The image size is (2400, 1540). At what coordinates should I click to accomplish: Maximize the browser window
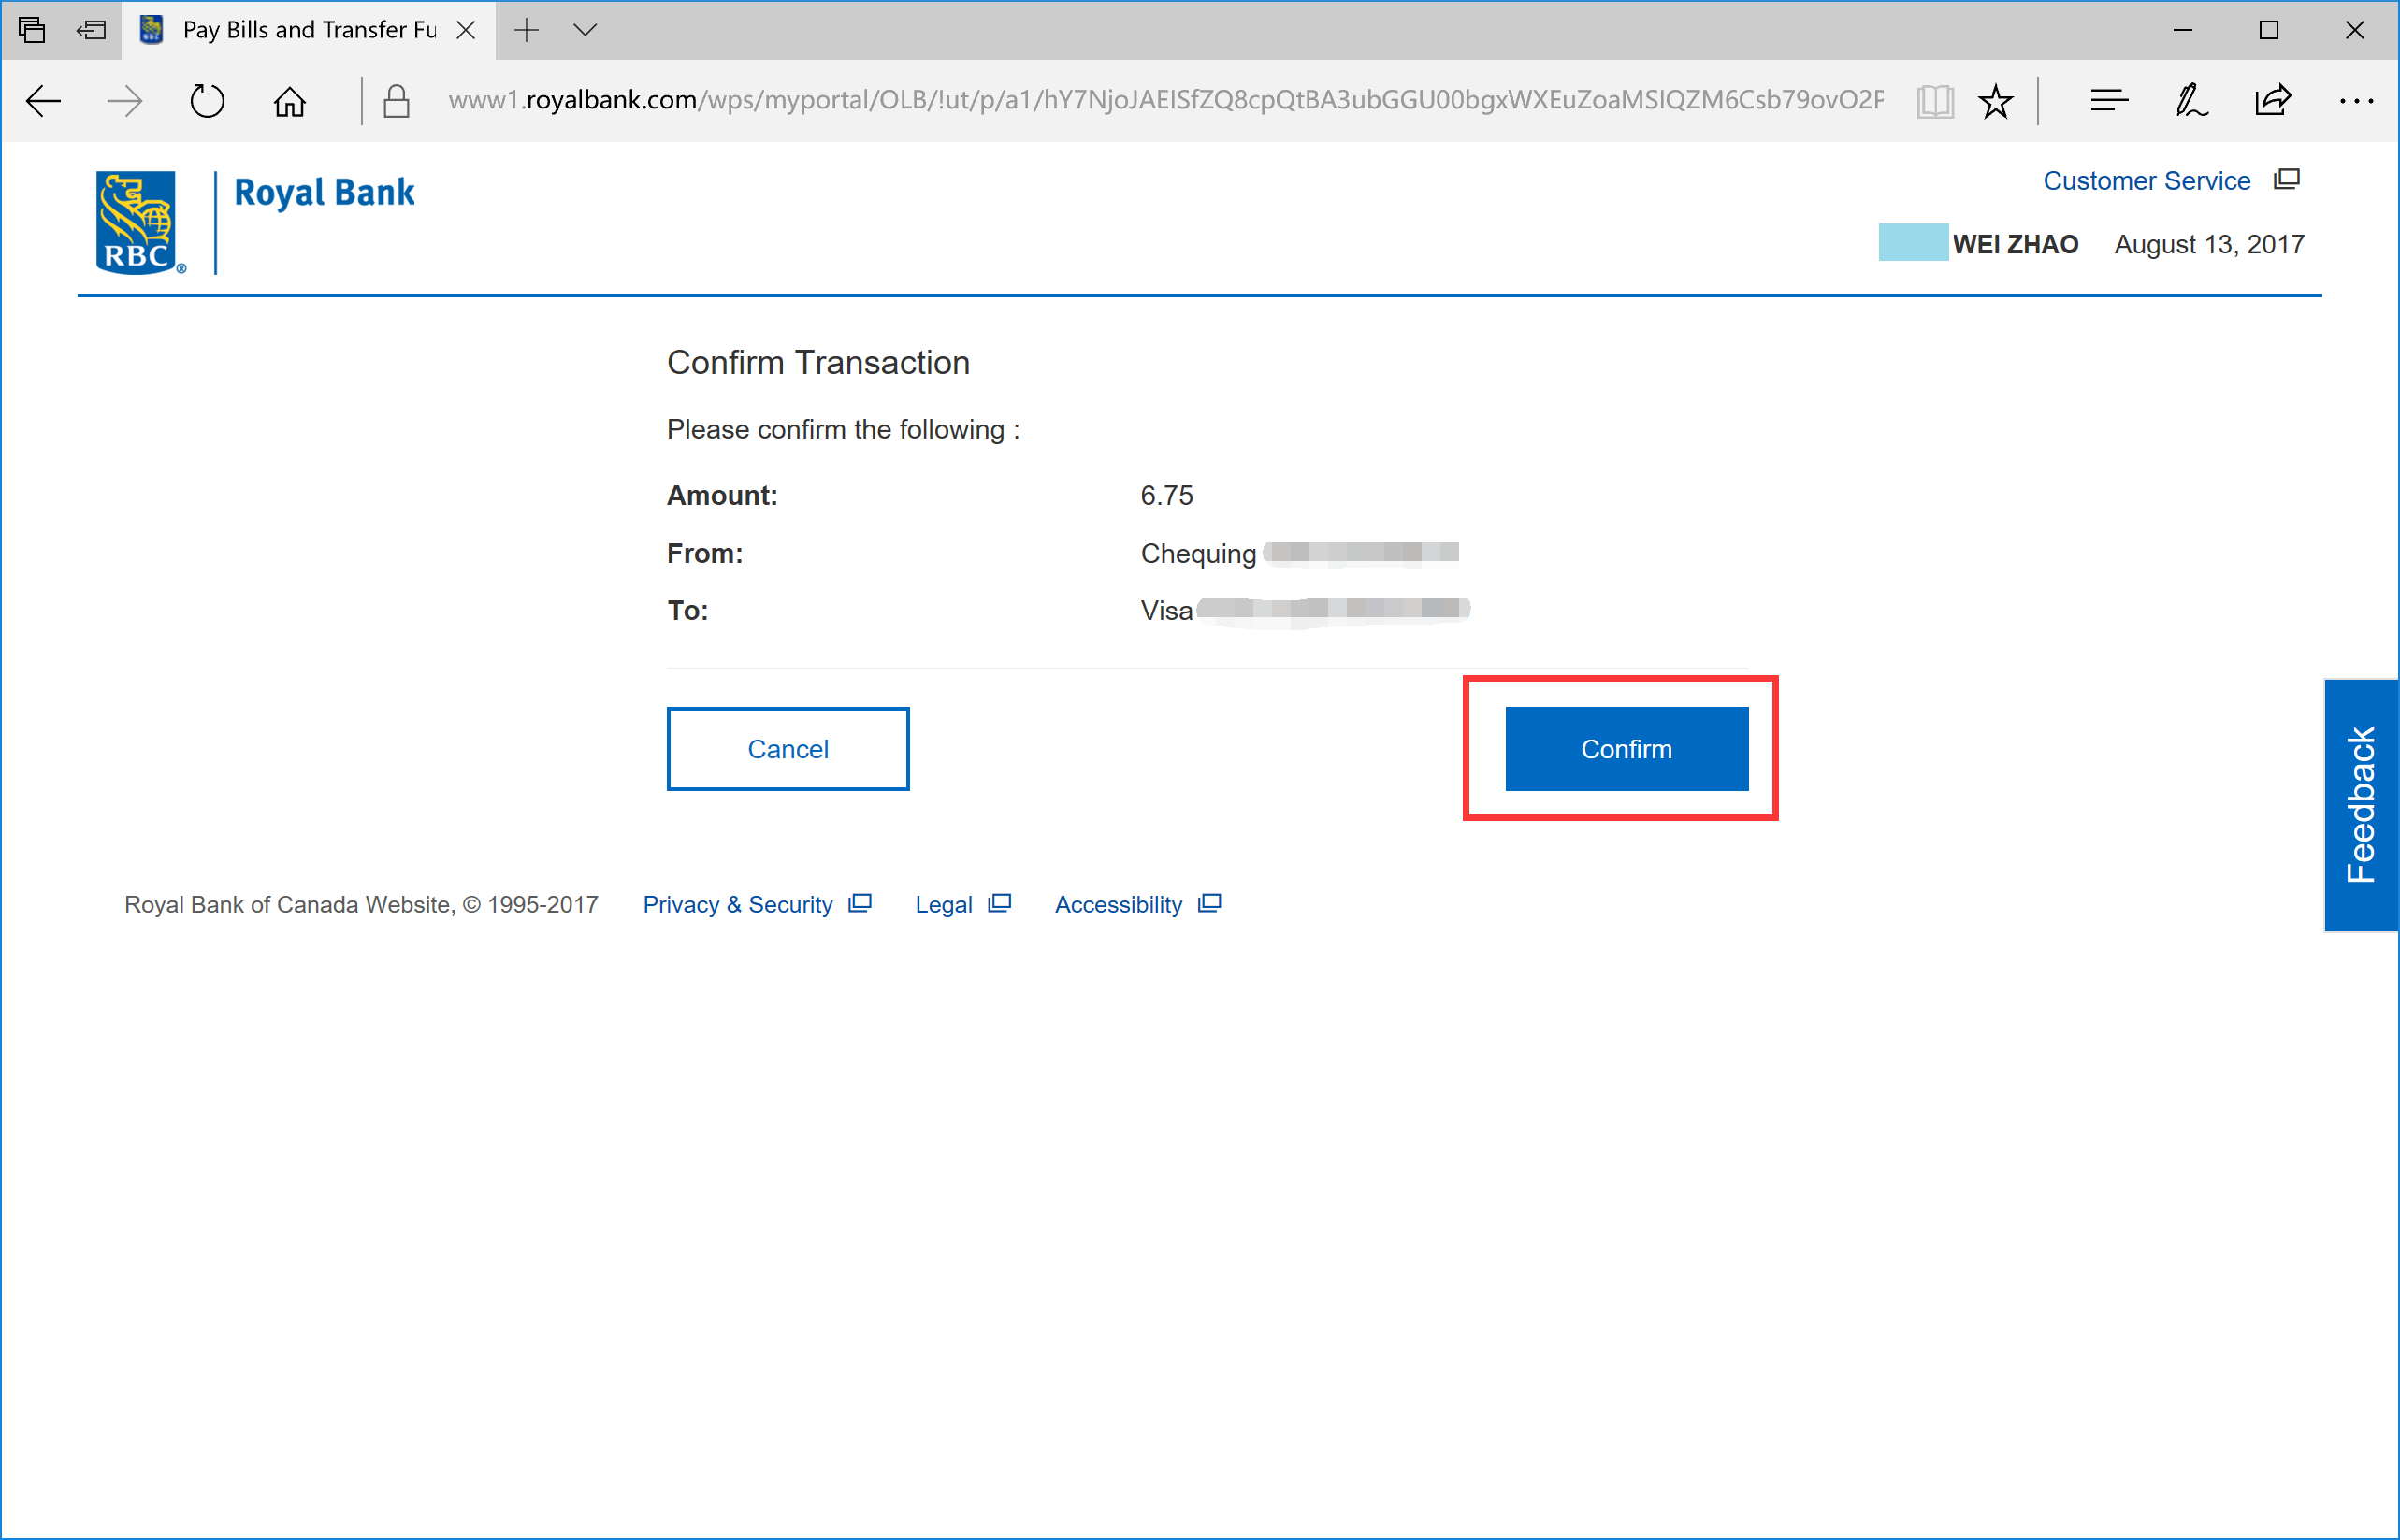click(2269, 30)
